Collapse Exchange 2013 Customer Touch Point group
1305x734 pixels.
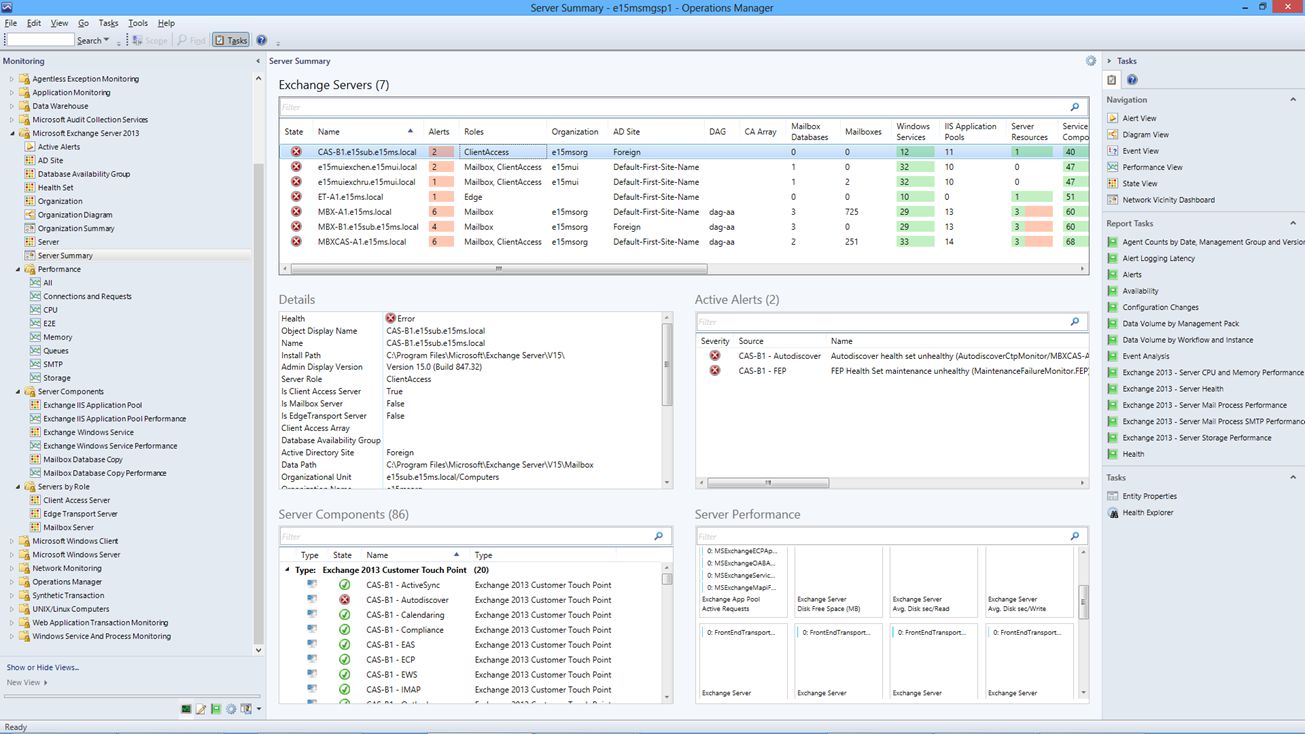coord(287,570)
